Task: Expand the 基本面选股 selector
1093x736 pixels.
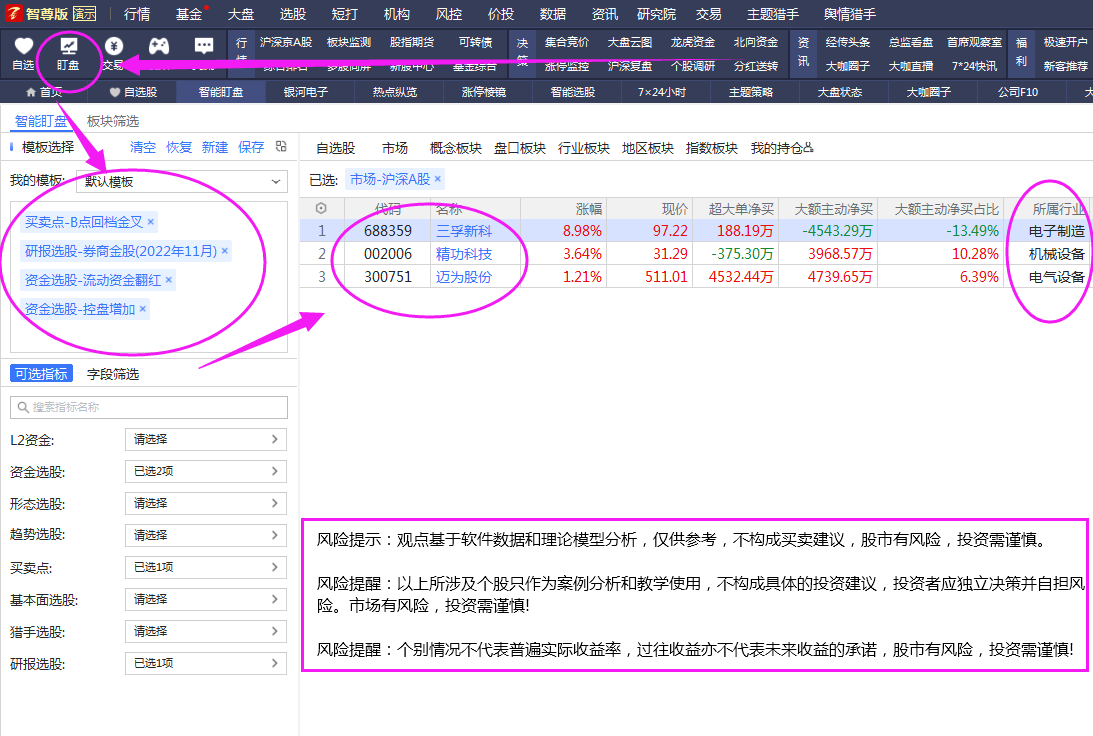Action: (x=206, y=599)
